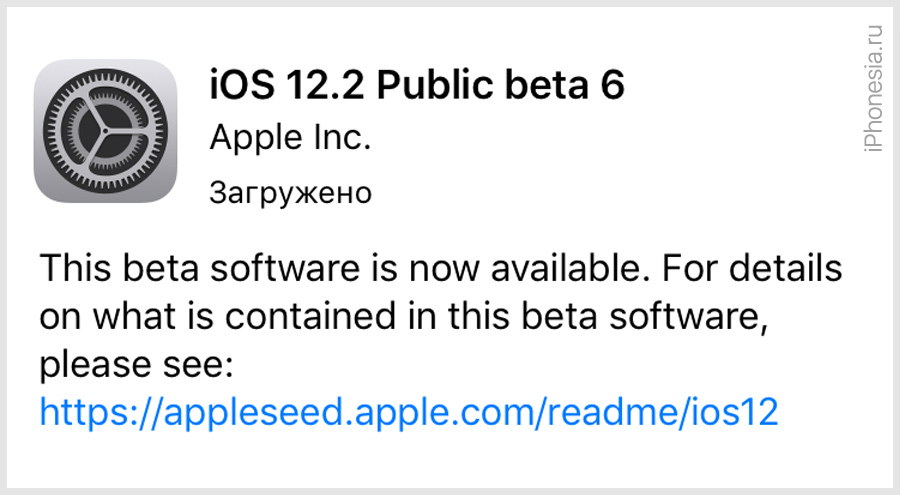The height and width of the screenshot is (495, 900).
Task: Click the 'Inc.' part of the developer name
Action: point(342,138)
